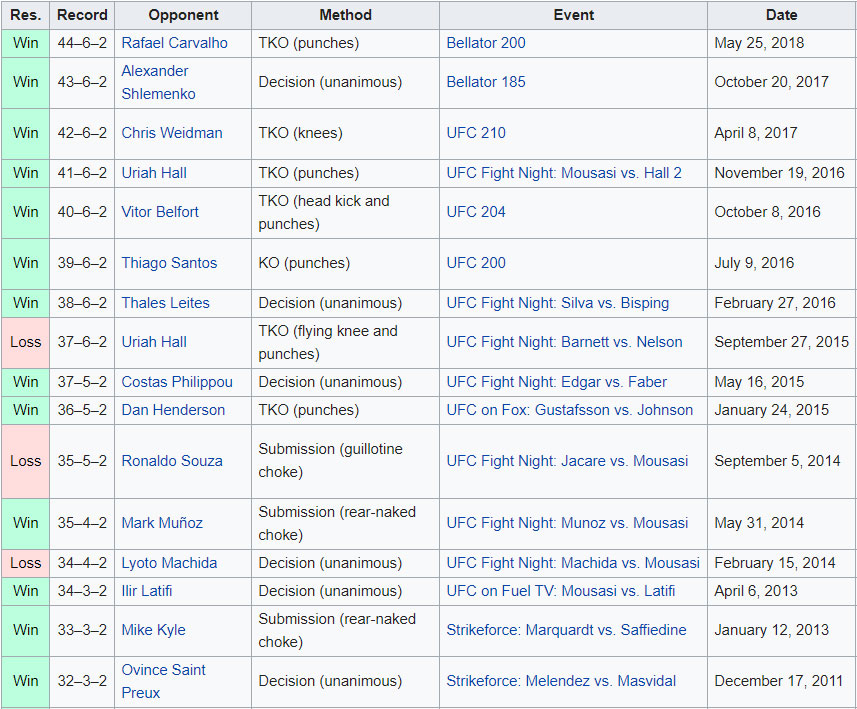The width and height of the screenshot is (857, 709).
Task: Open UFC Fight Night: Barnett vs. Nelson
Action: tap(564, 342)
